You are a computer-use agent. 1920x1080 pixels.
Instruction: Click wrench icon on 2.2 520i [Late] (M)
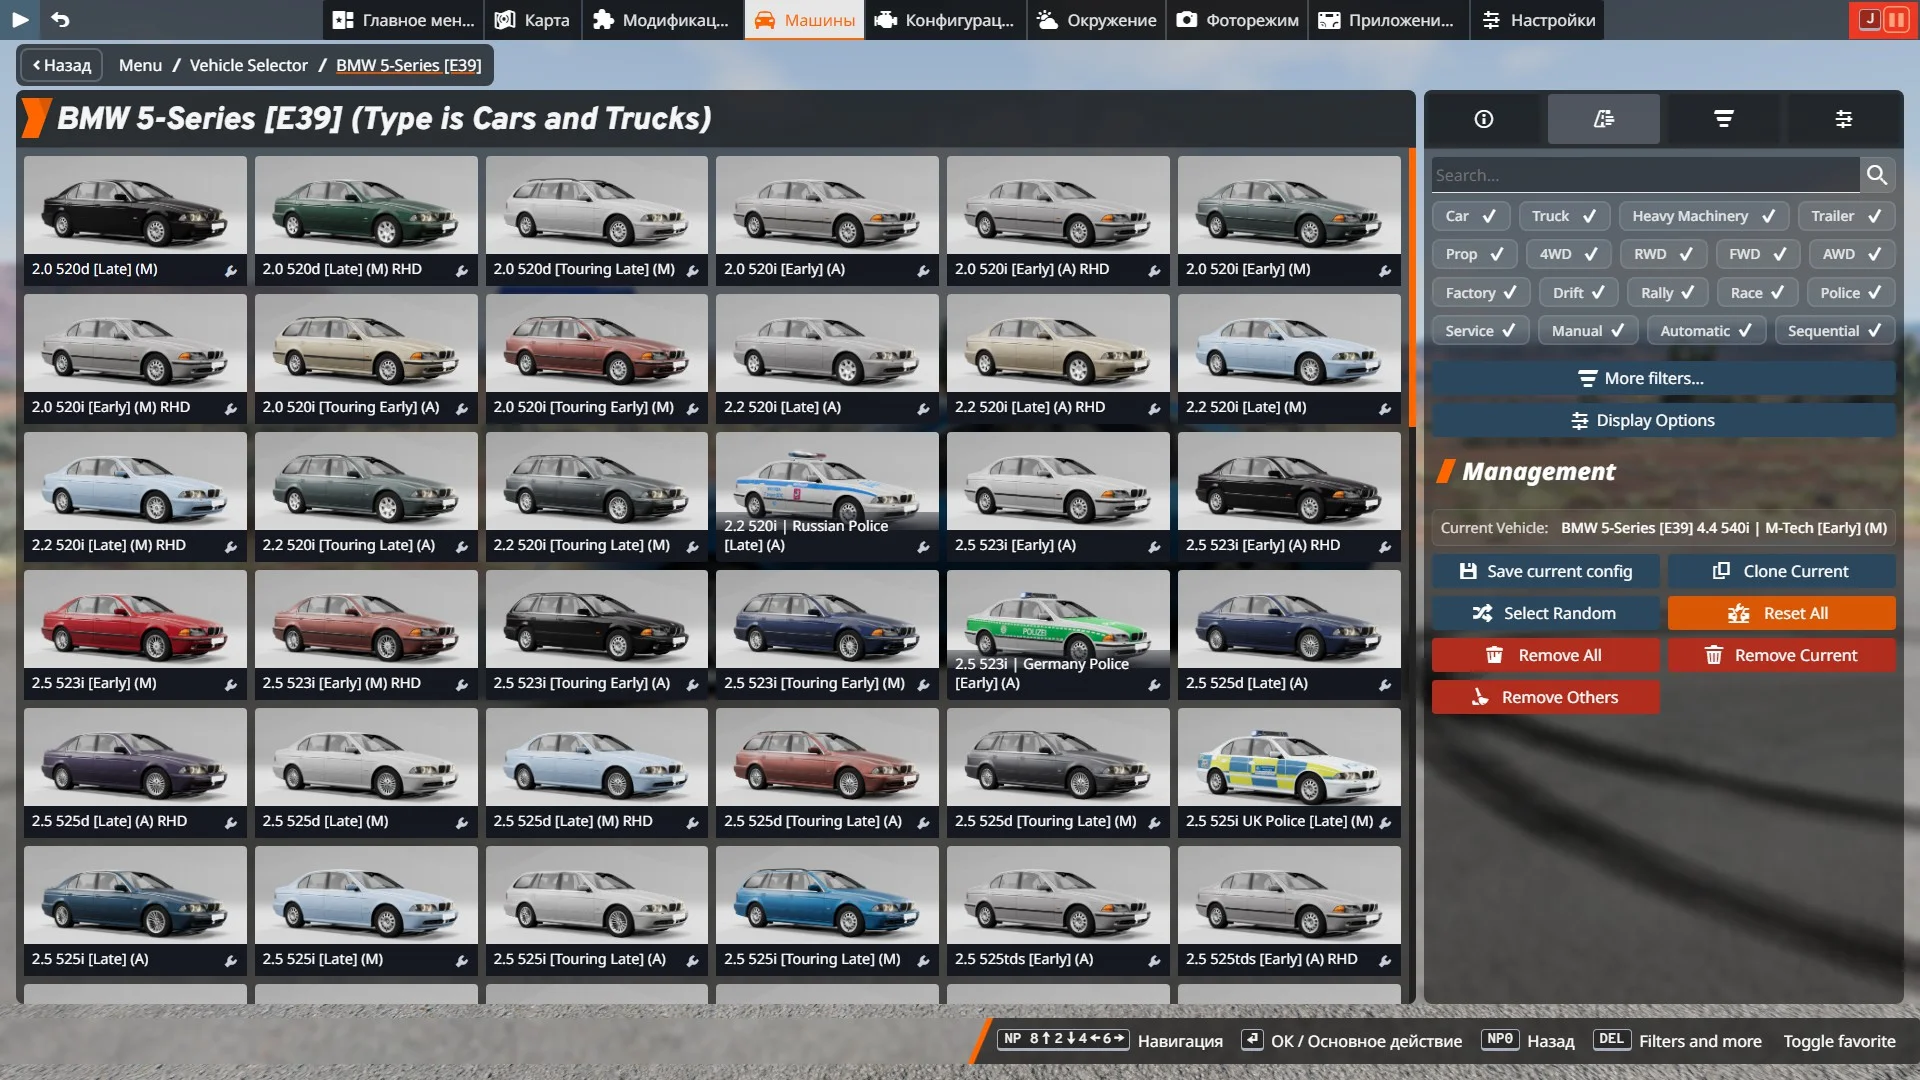[x=1385, y=409]
